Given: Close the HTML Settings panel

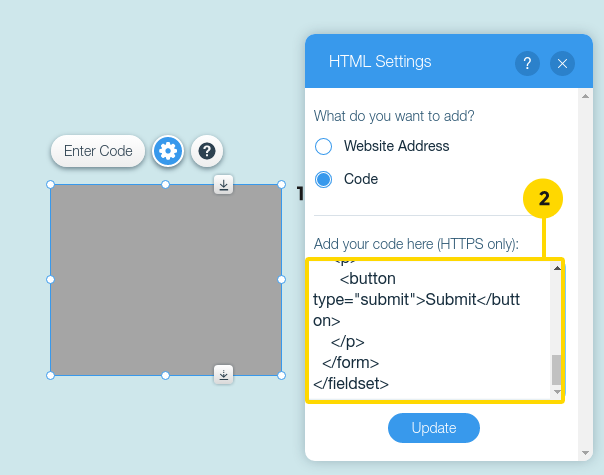Looking at the screenshot, I should [562, 63].
